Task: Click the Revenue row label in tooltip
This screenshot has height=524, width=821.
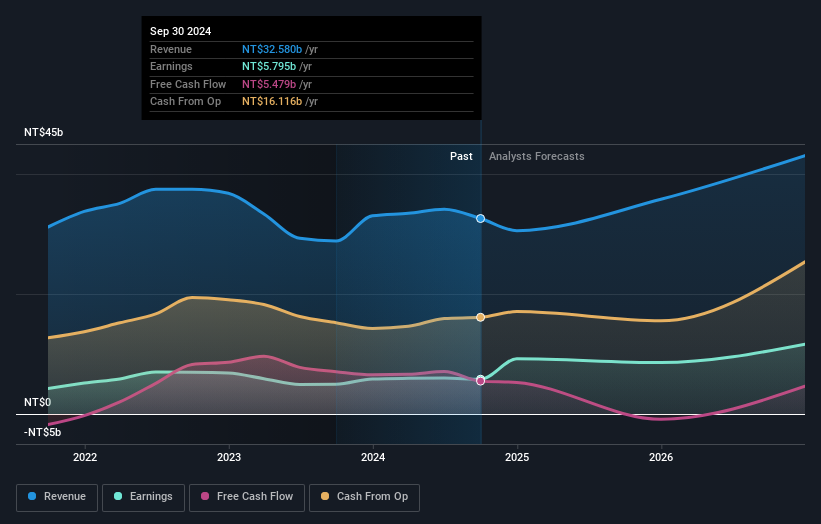Action: 171,49
